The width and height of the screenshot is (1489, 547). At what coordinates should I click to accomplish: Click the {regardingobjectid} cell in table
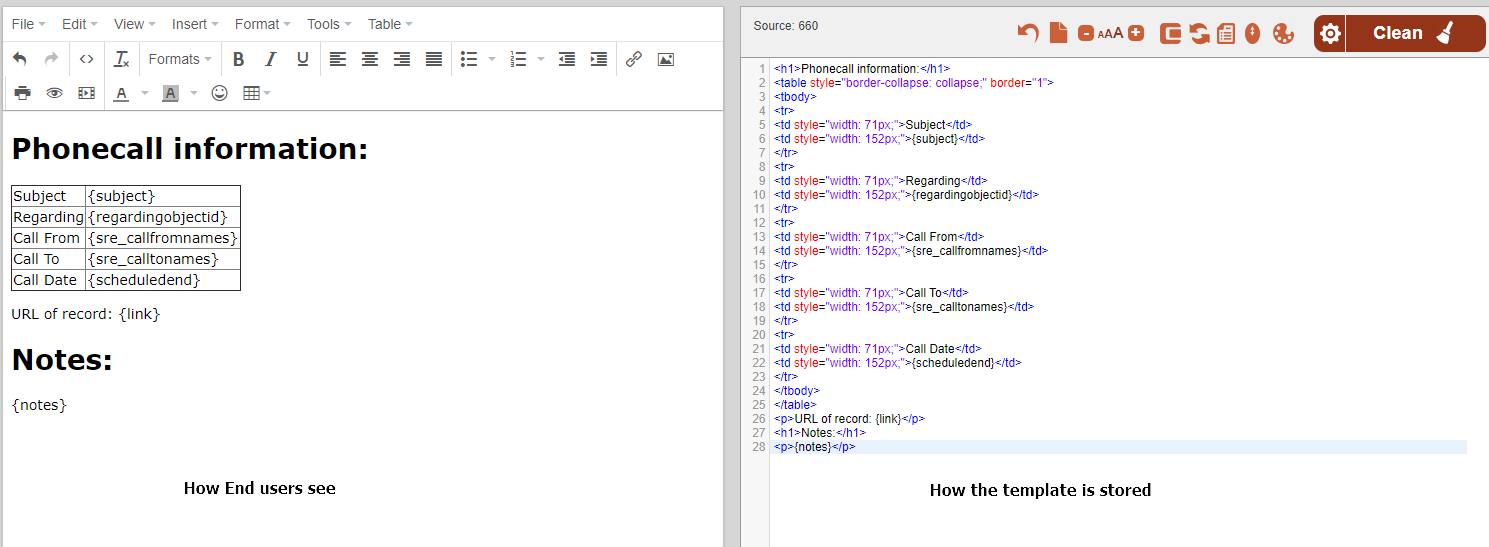[x=163, y=217]
